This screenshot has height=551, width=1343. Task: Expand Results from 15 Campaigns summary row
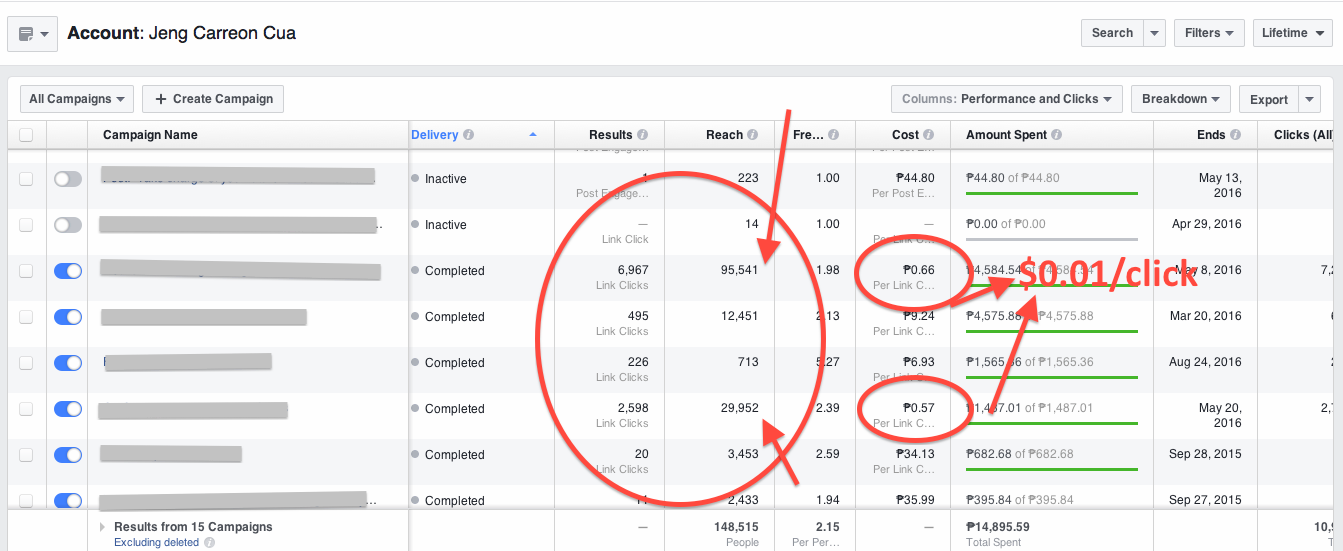click(103, 527)
